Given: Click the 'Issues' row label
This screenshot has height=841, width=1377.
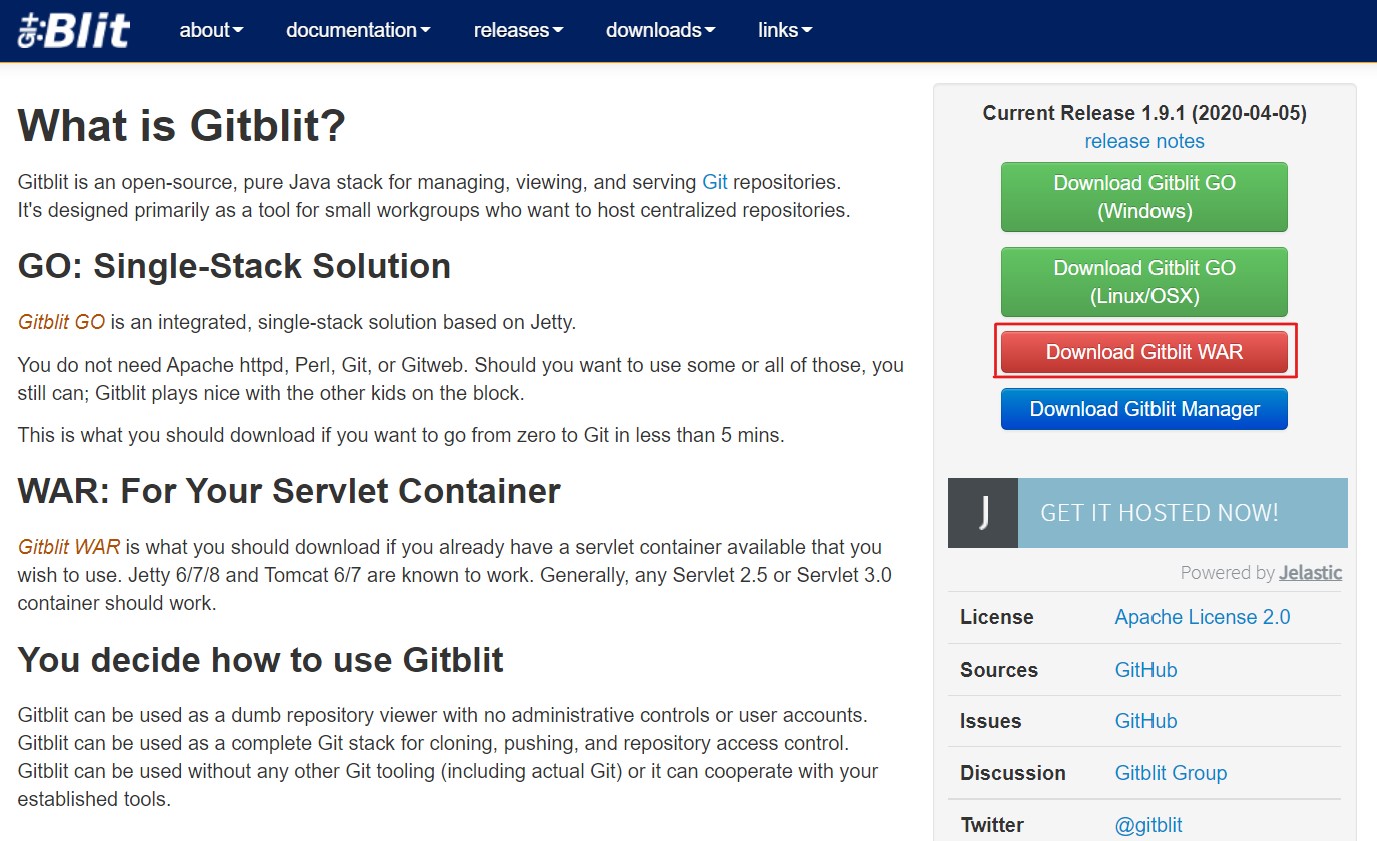Looking at the screenshot, I should [x=990, y=721].
